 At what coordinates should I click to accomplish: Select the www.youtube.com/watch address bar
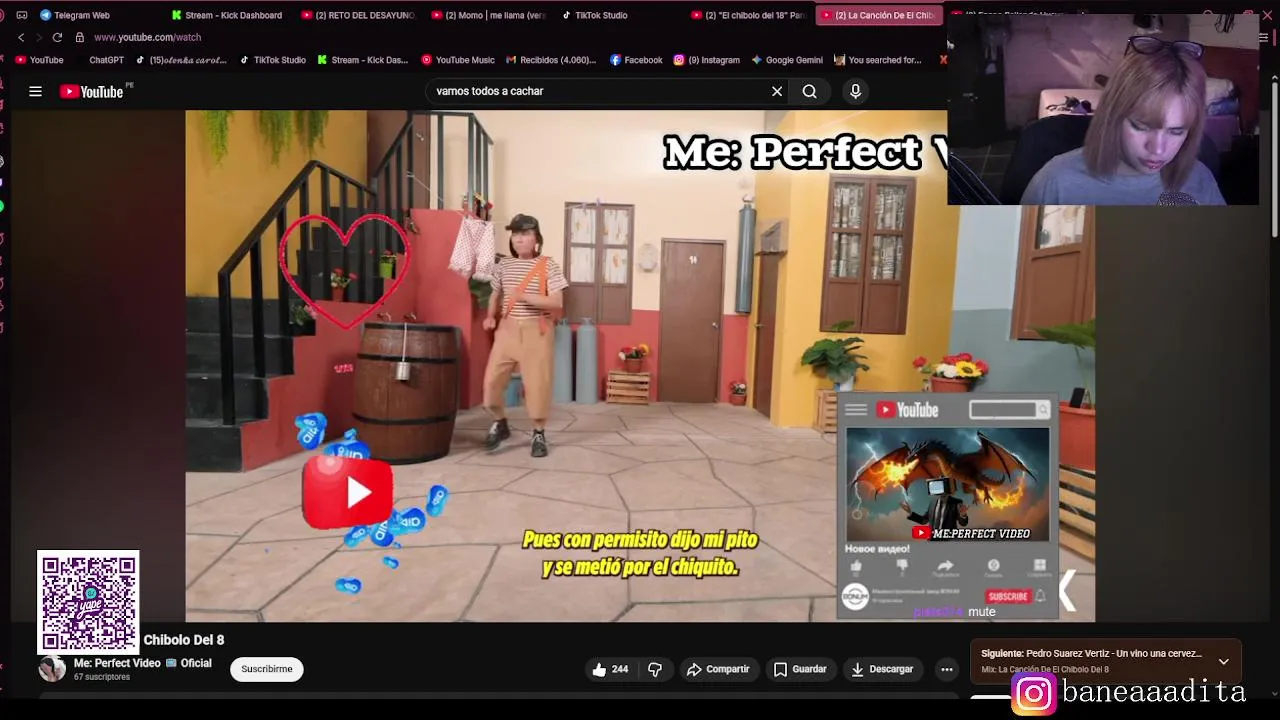tap(147, 37)
